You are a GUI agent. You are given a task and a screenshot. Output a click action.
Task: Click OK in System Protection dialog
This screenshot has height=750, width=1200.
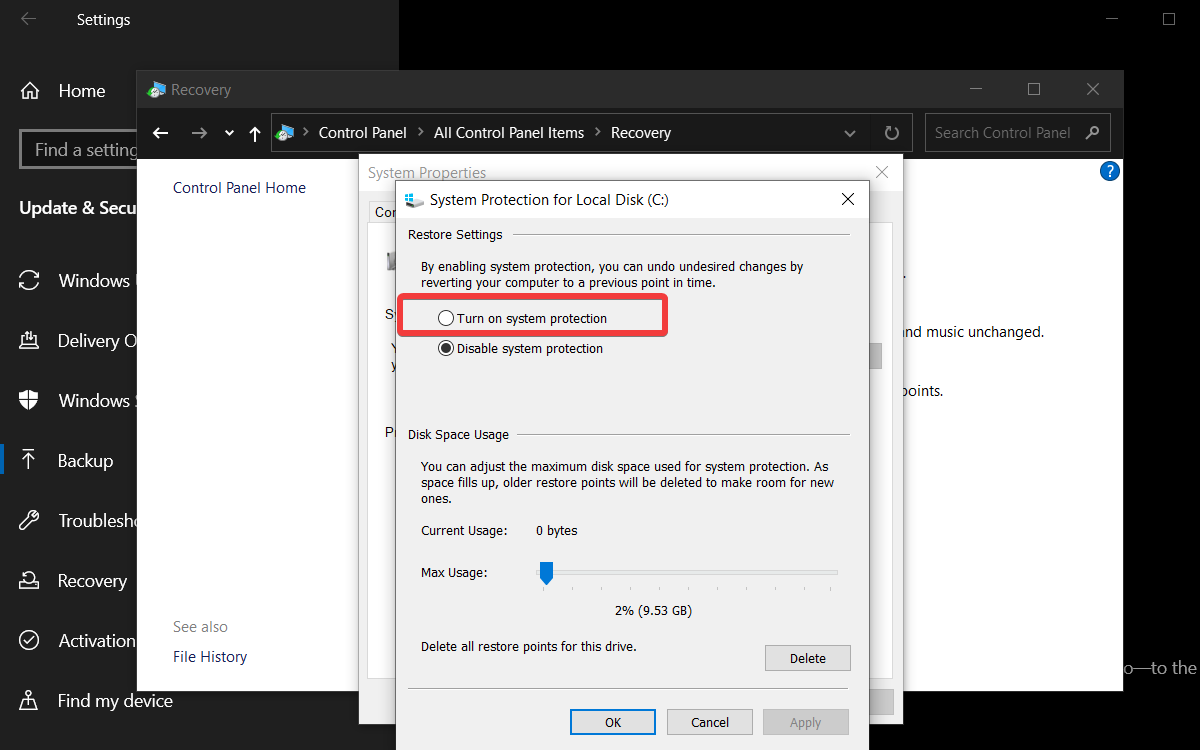tap(613, 722)
